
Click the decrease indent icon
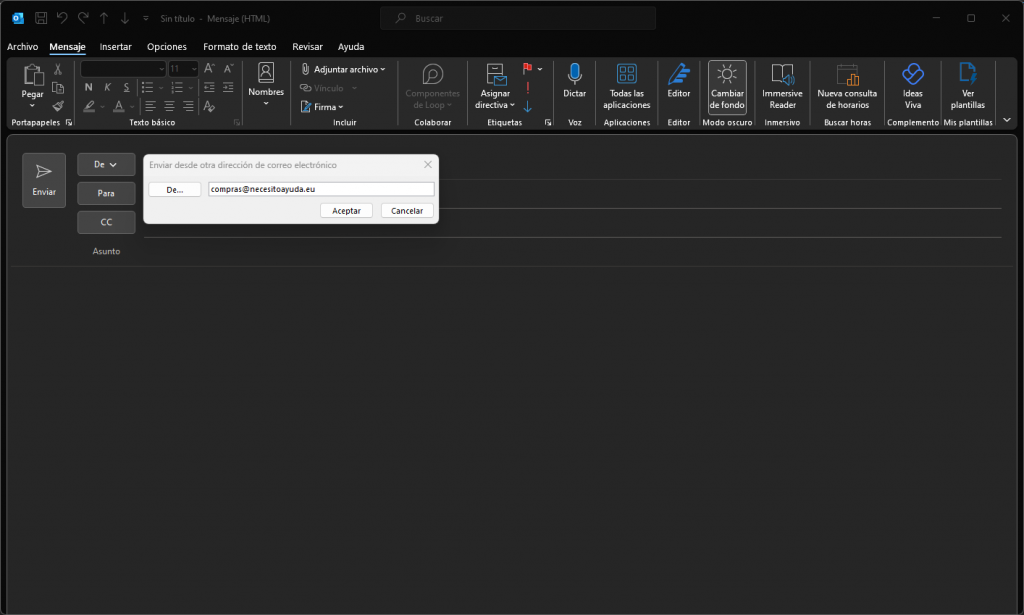click(x=209, y=87)
